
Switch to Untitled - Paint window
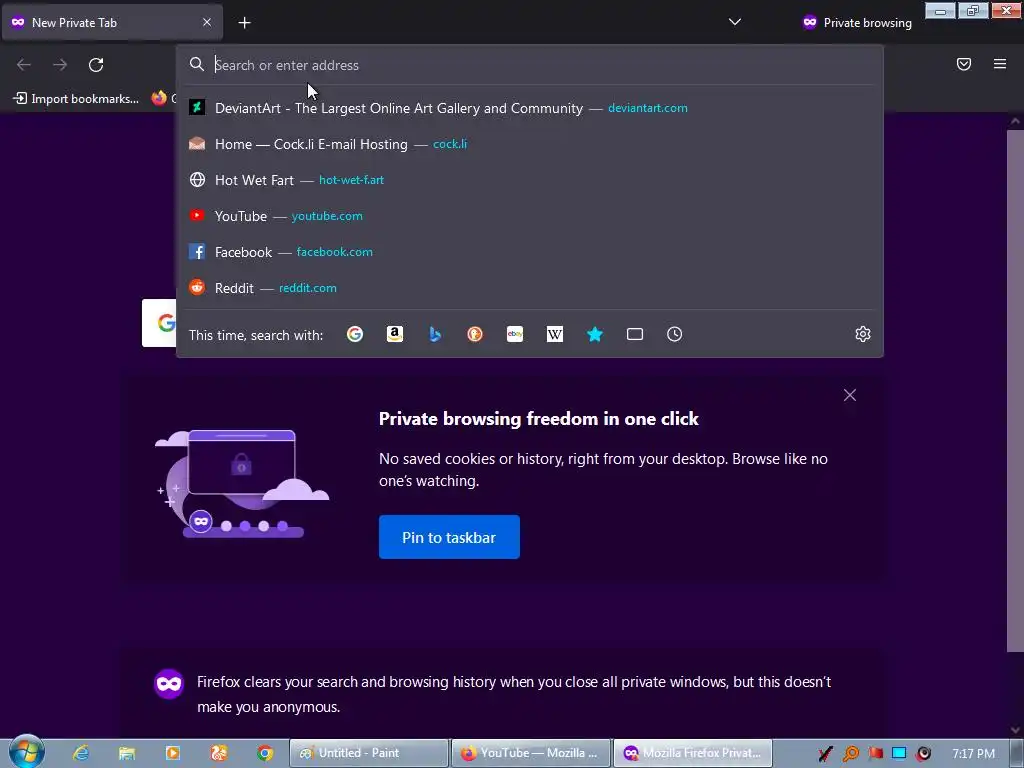tap(369, 753)
